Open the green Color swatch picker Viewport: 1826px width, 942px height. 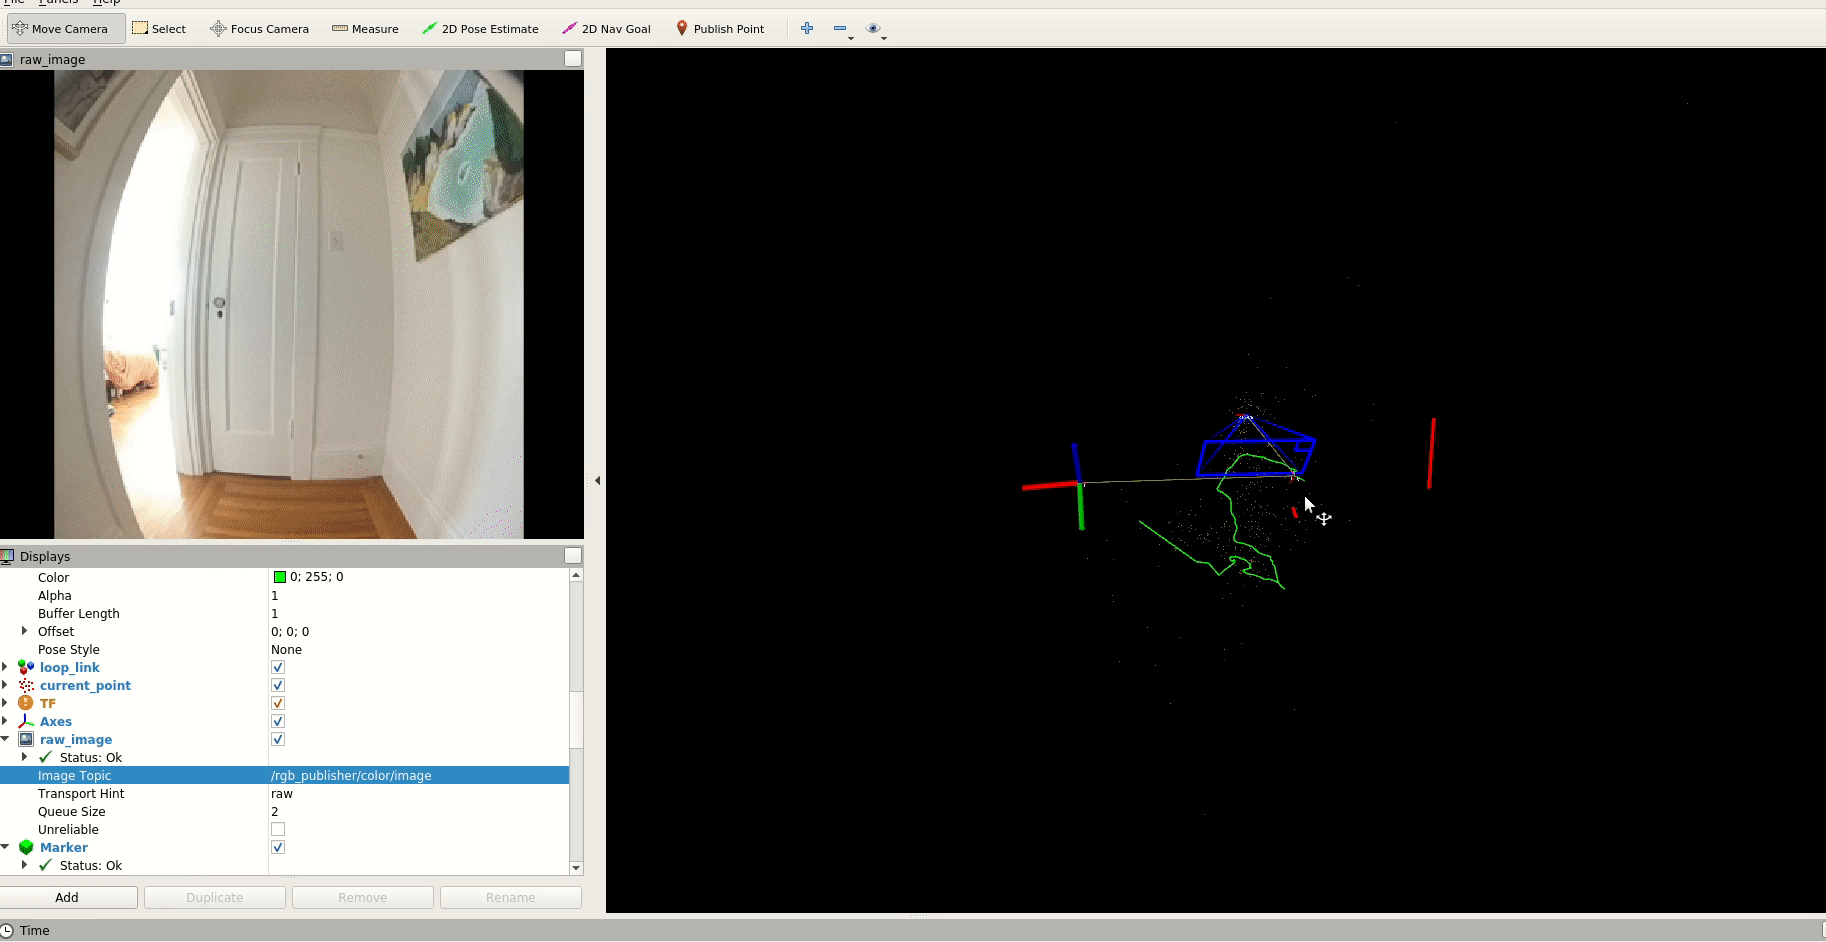[x=280, y=577]
